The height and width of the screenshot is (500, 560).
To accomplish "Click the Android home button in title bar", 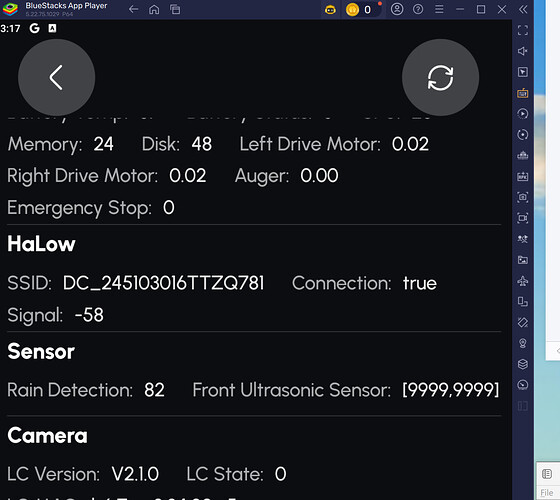I will [154, 10].
